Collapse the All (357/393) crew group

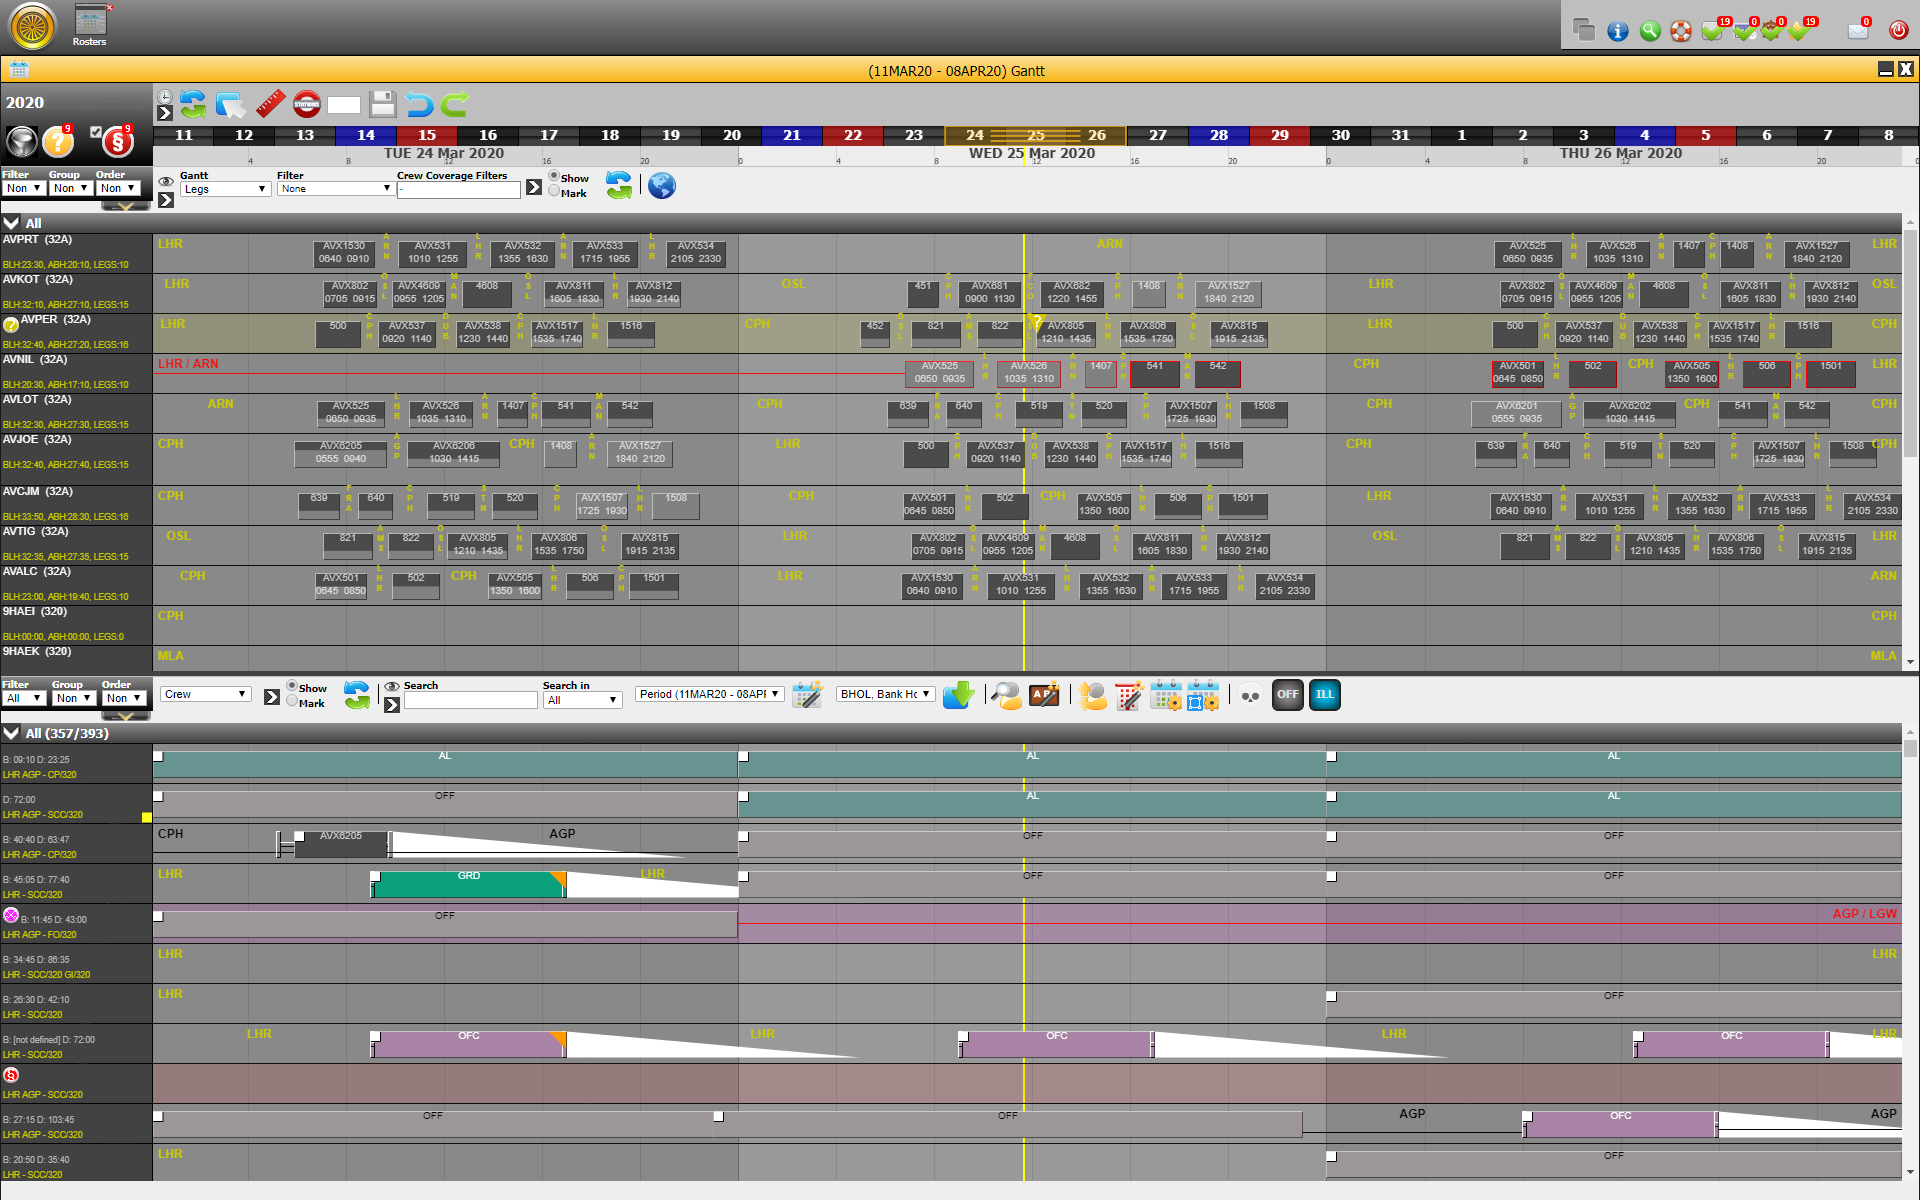point(12,733)
